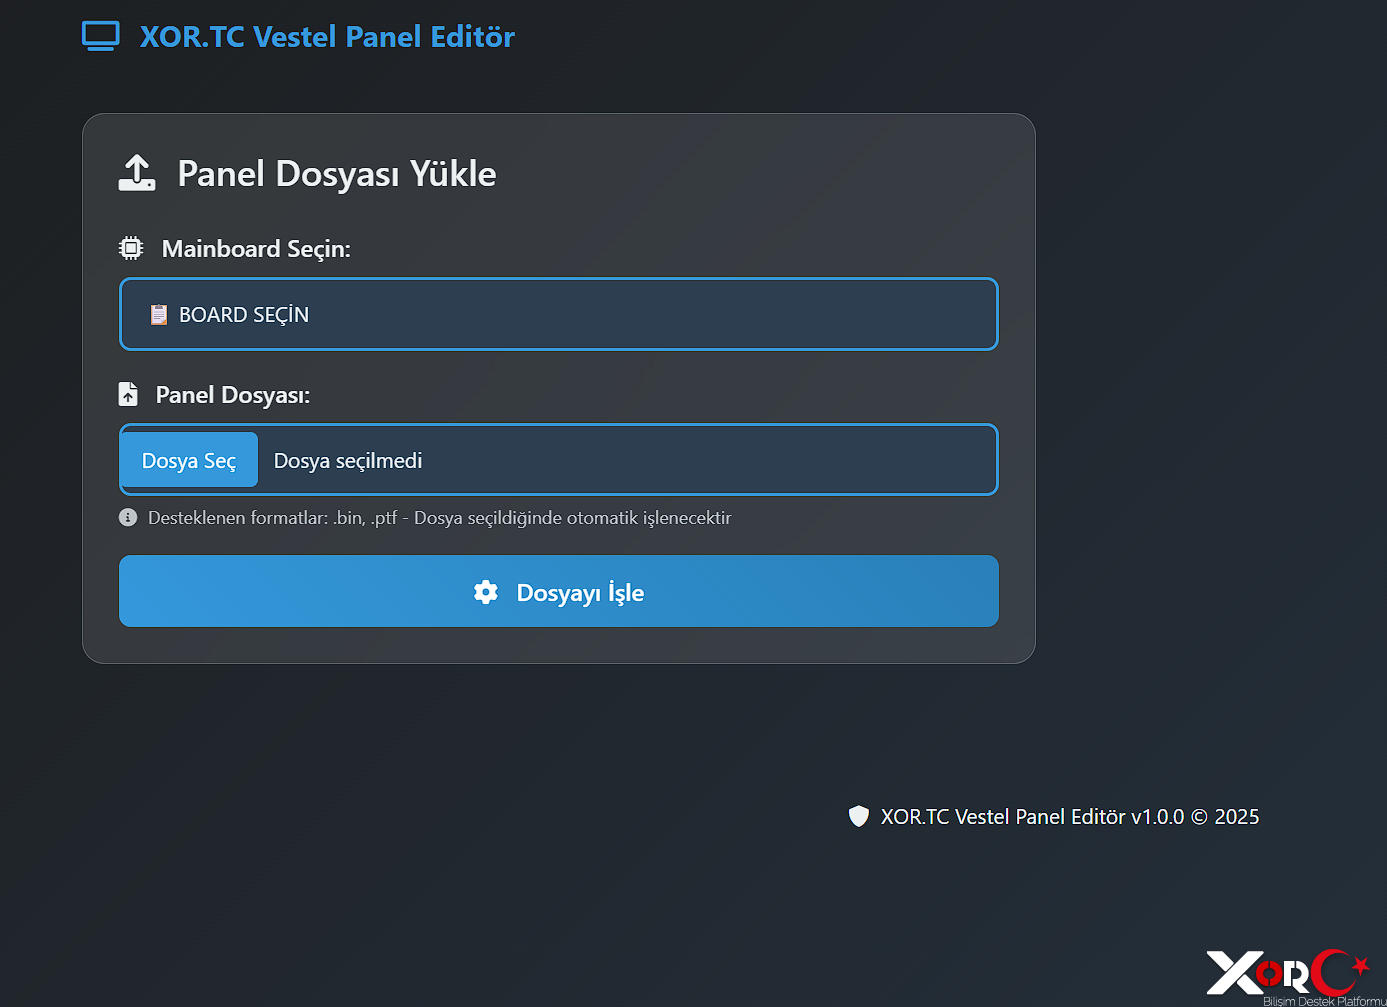Click the info icon before supported formats text

[x=127, y=517]
